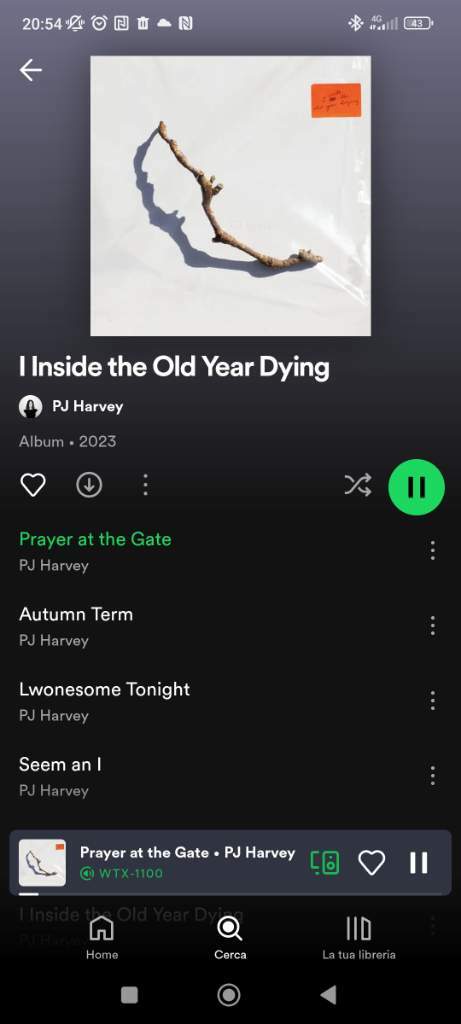The width and height of the screenshot is (461, 1024).
Task: Open options for Prayer at the Gate
Action: point(432,551)
